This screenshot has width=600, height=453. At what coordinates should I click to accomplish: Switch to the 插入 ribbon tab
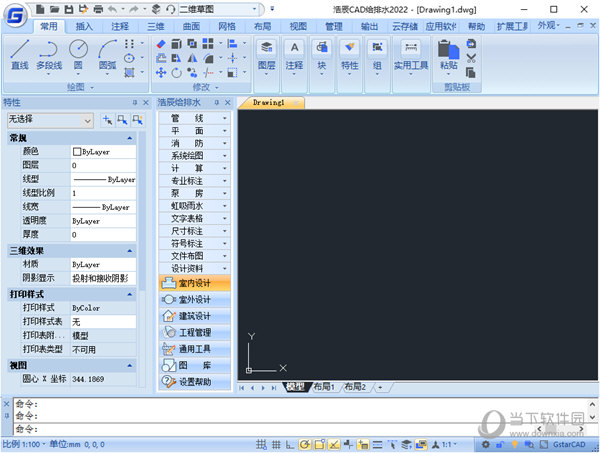(84, 26)
